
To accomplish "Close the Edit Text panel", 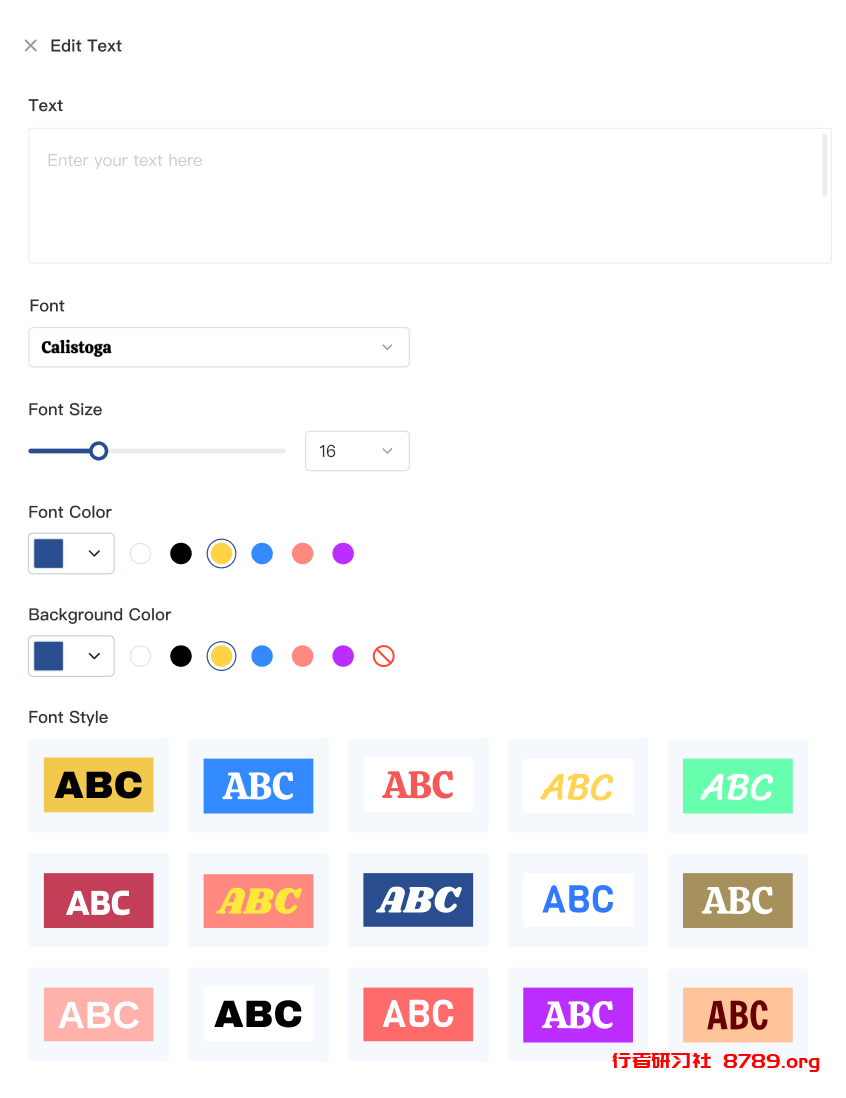I will [31, 46].
